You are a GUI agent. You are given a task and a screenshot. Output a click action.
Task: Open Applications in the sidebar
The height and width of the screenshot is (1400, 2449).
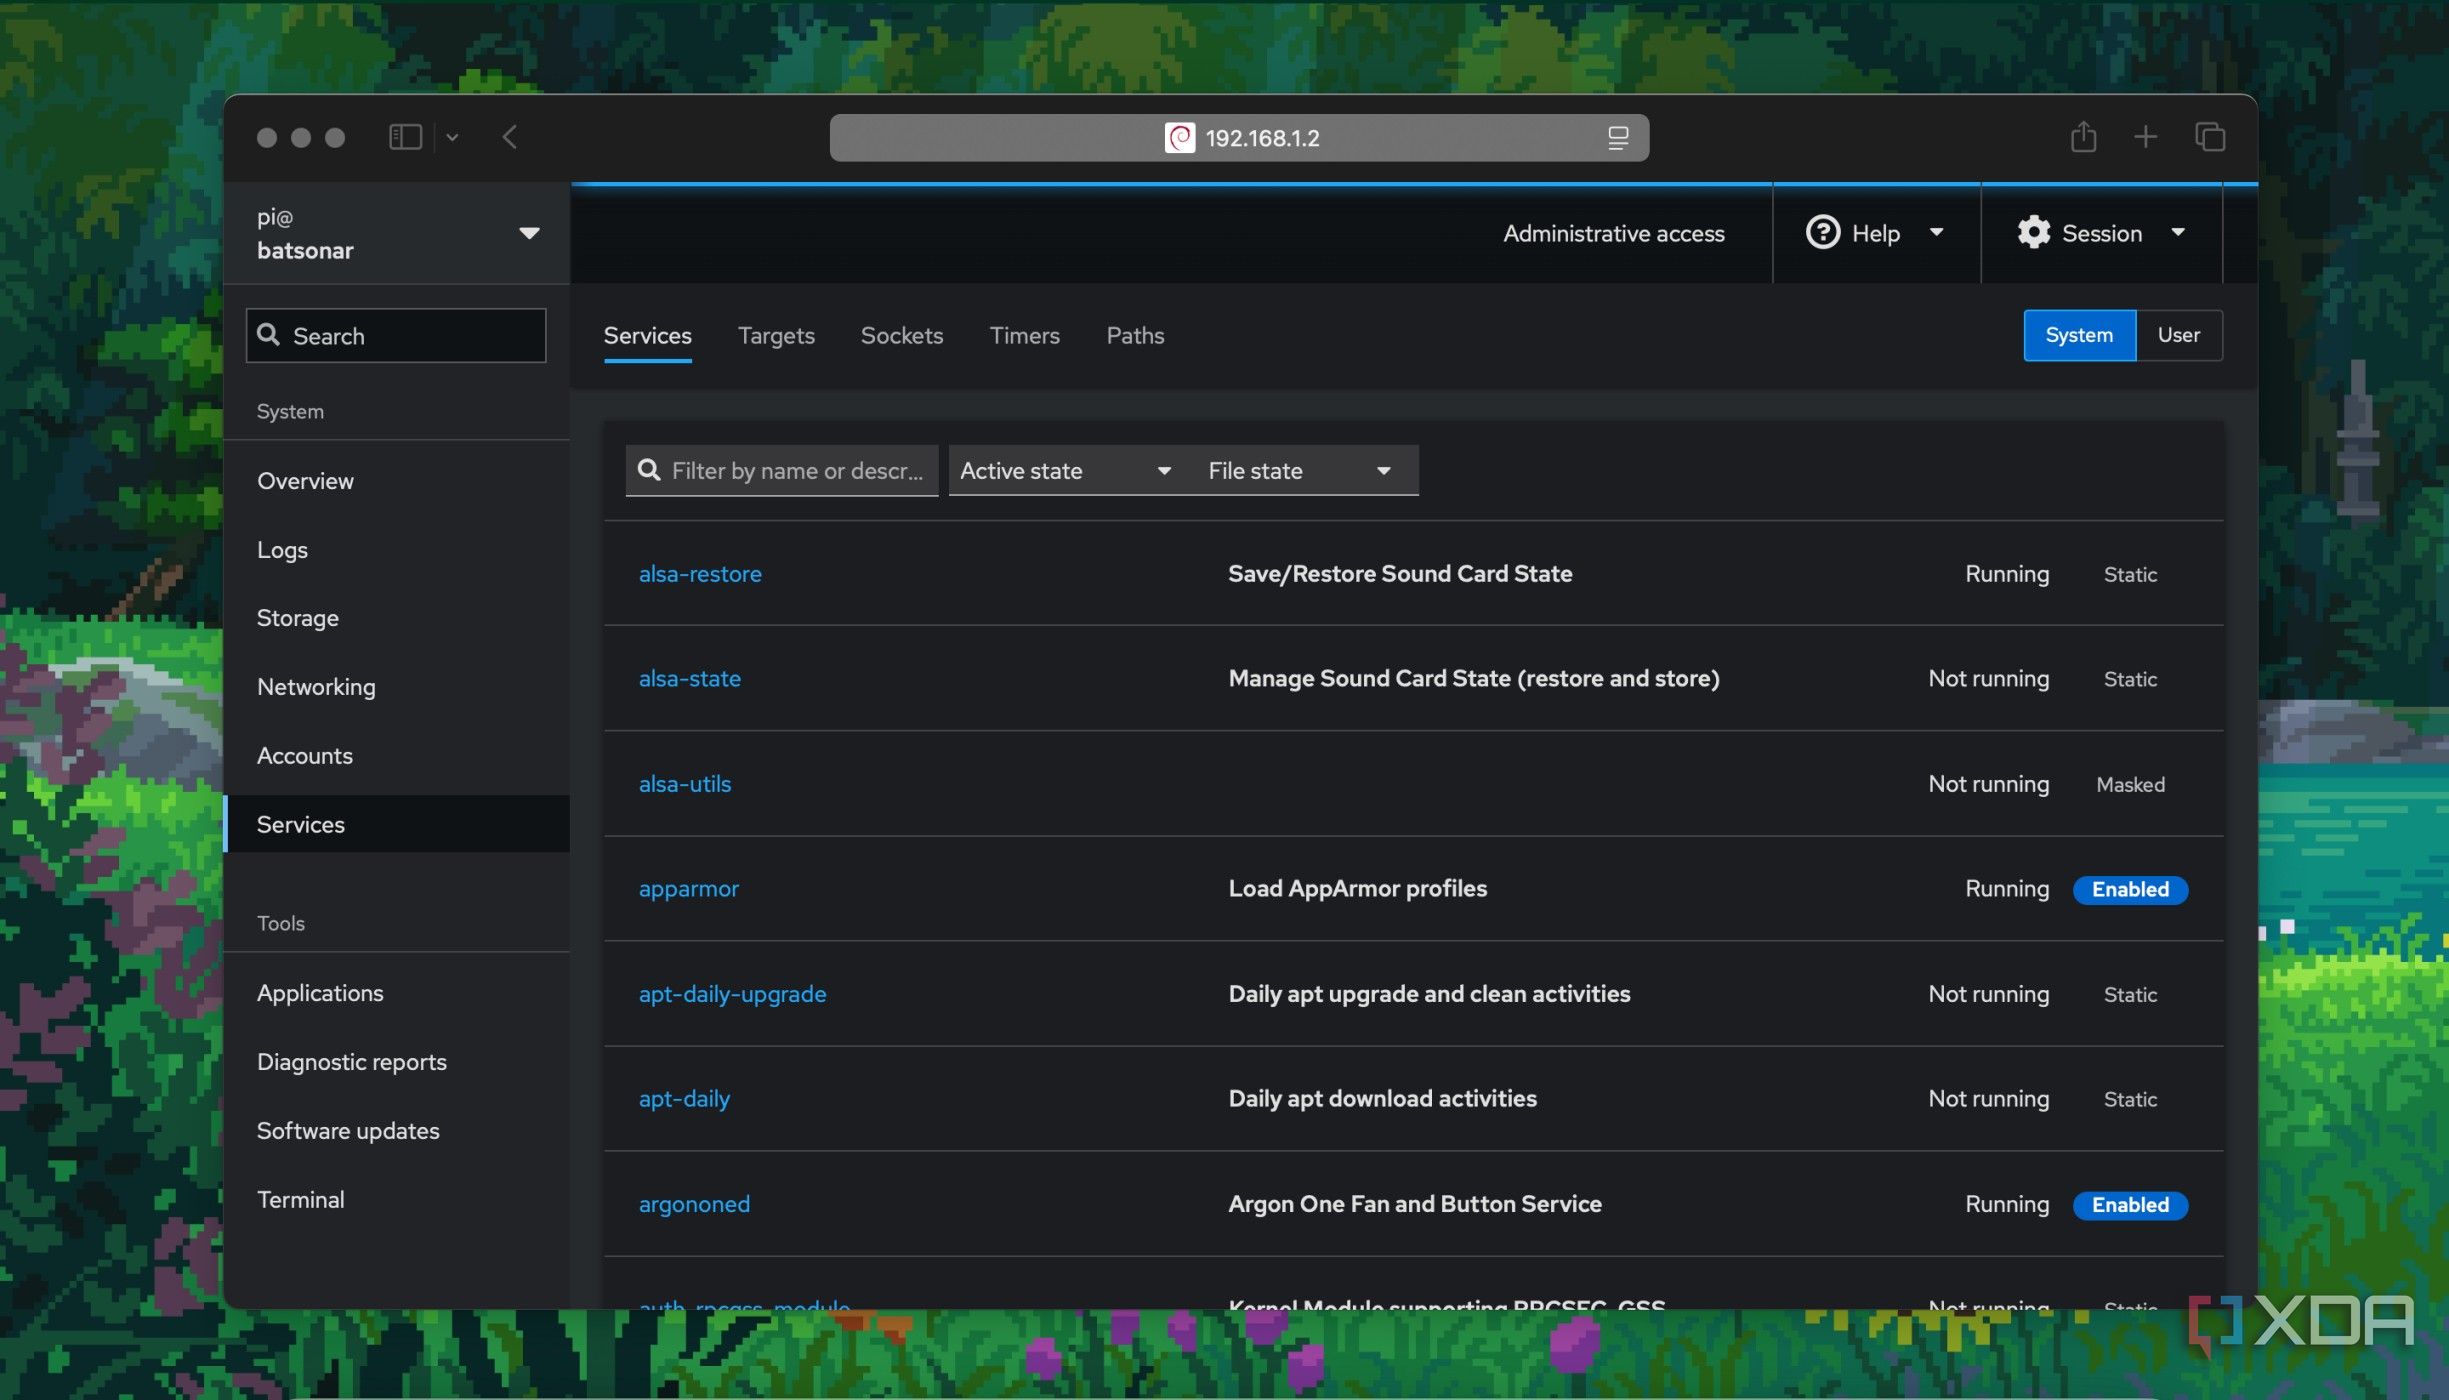coord(396,993)
